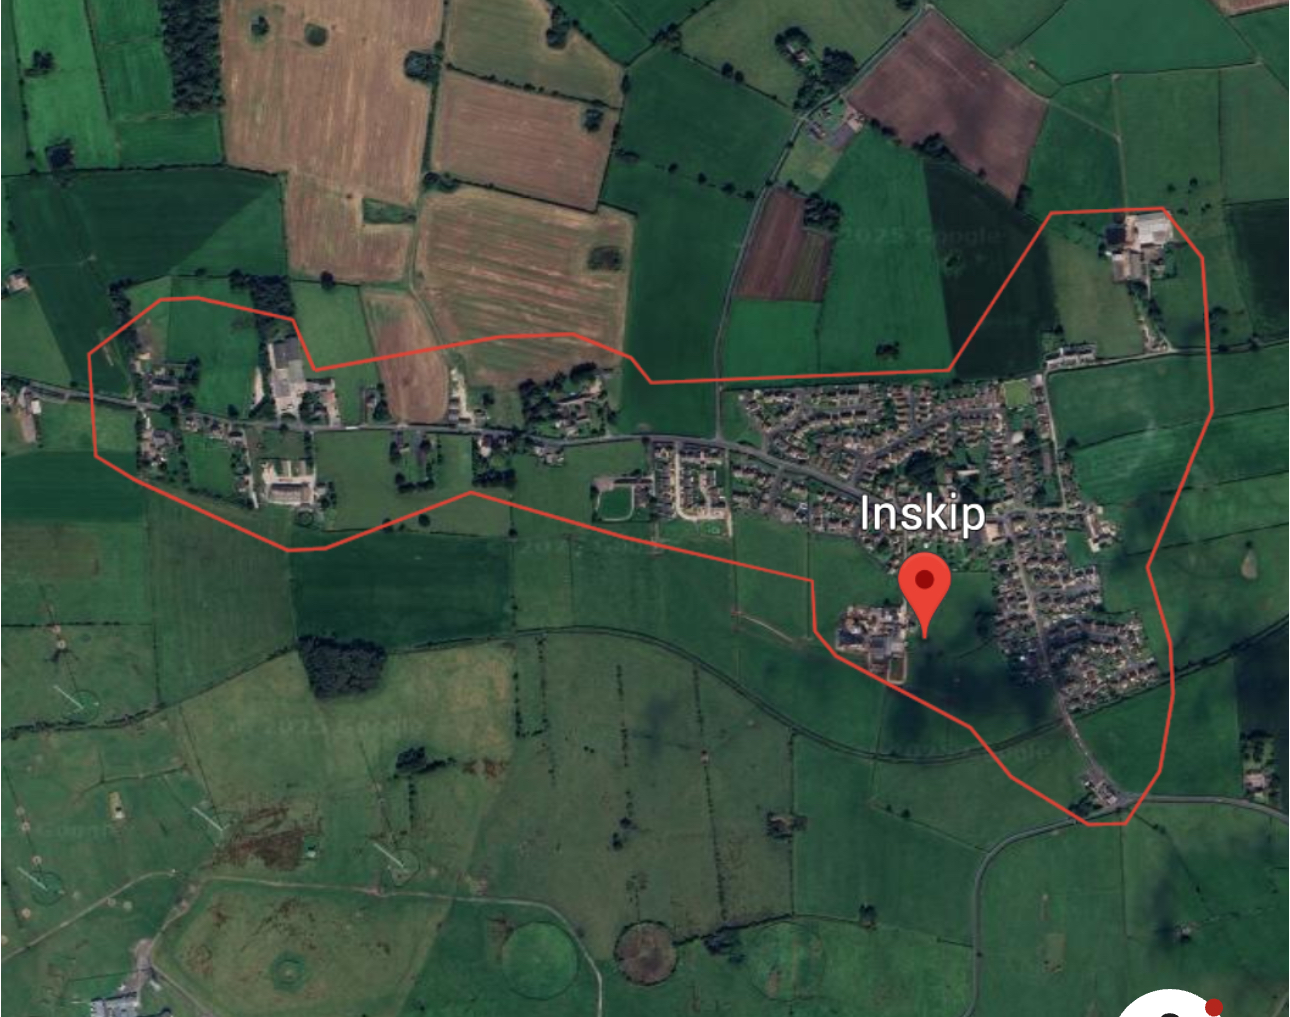Screen dimensions: 1290x1017
Task: Select the cream-road cul-de-sac housing estate
Action: point(688,484)
